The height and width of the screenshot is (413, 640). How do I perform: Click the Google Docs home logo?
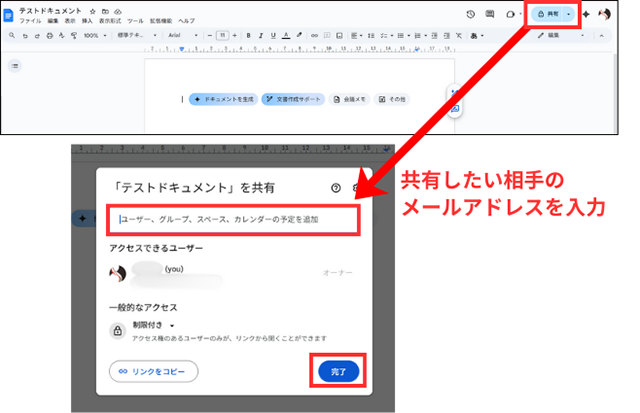(9, 14)
